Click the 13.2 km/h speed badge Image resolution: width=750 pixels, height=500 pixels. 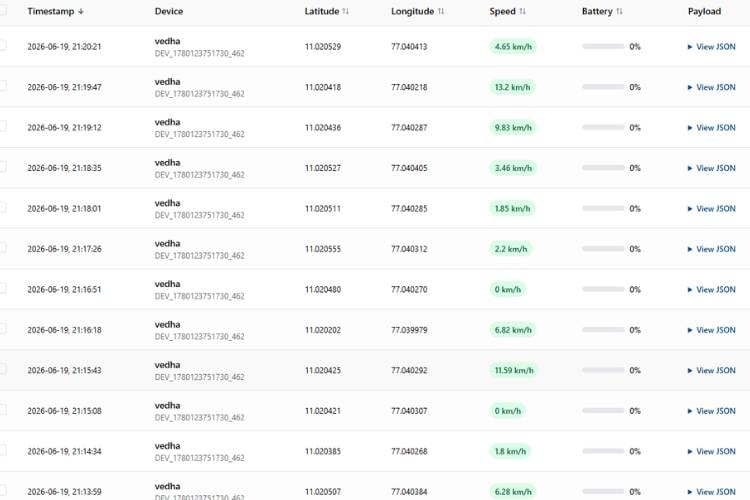pos(512,88)
